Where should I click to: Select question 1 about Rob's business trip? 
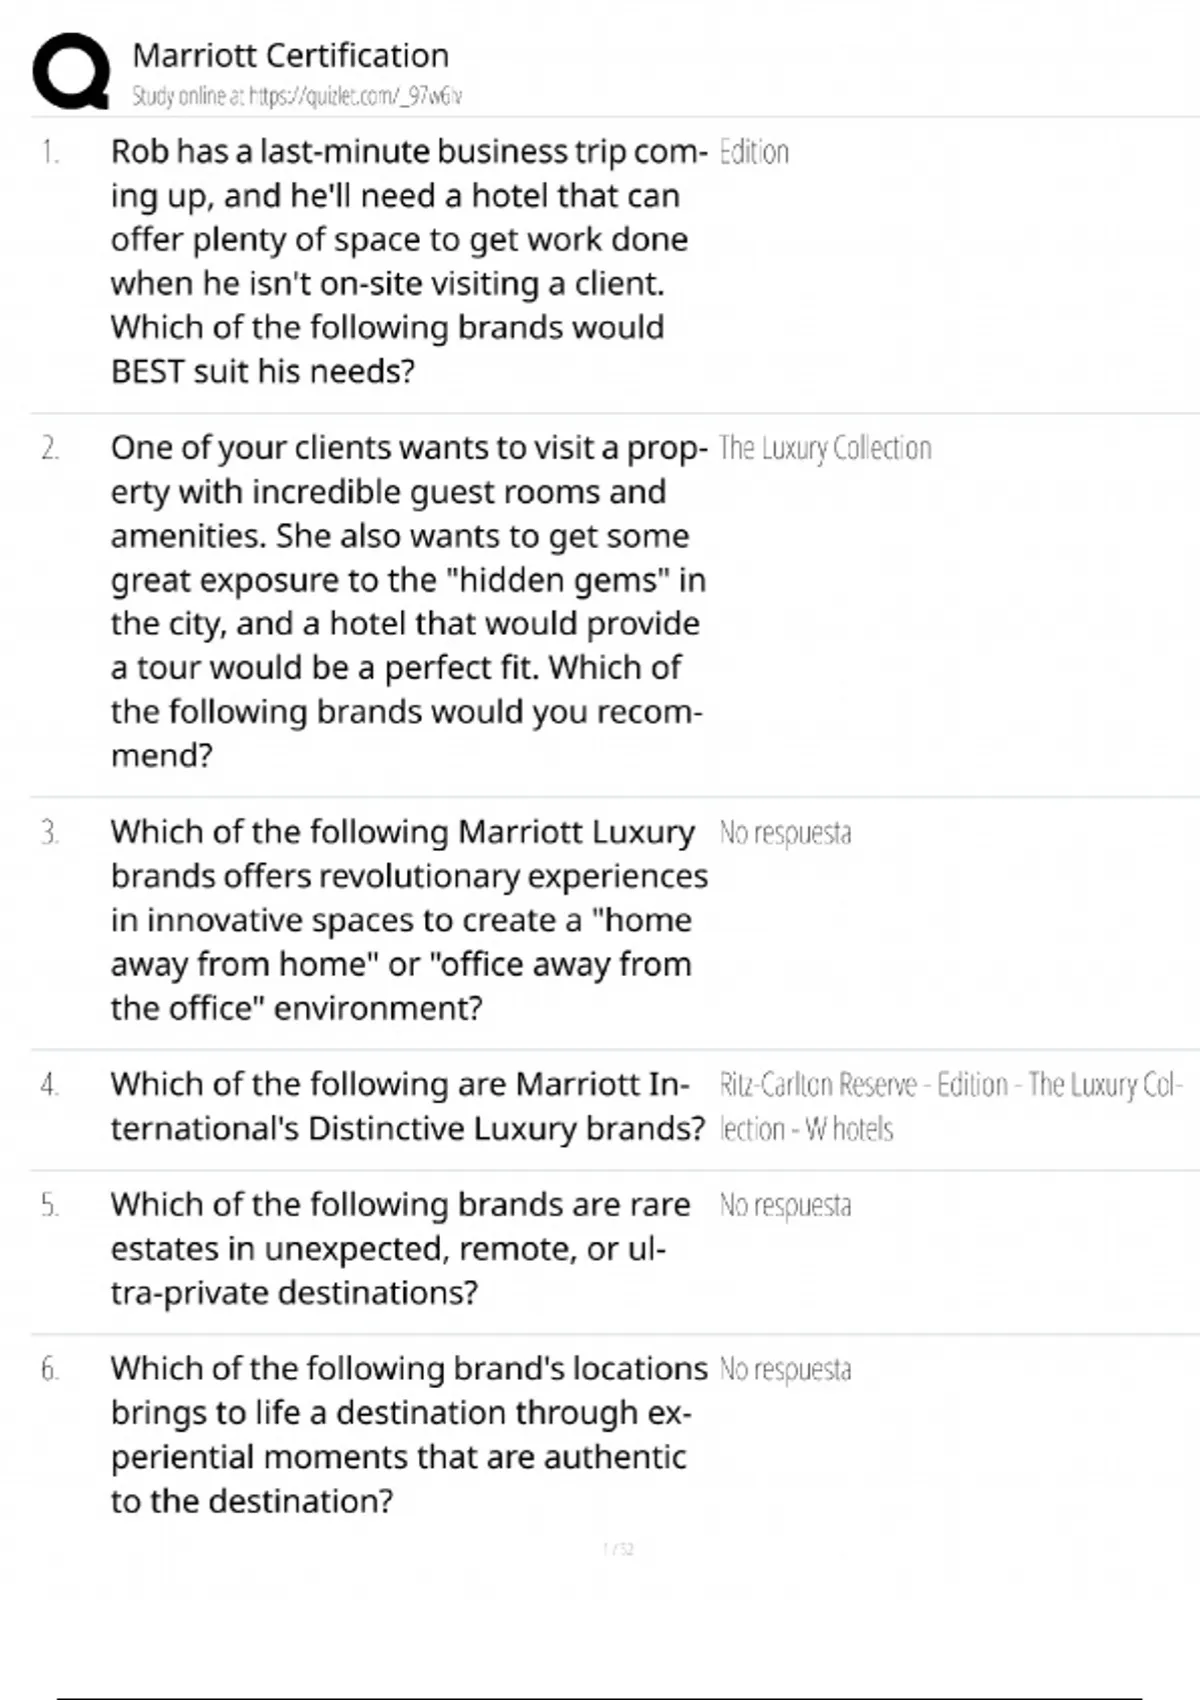408,261
